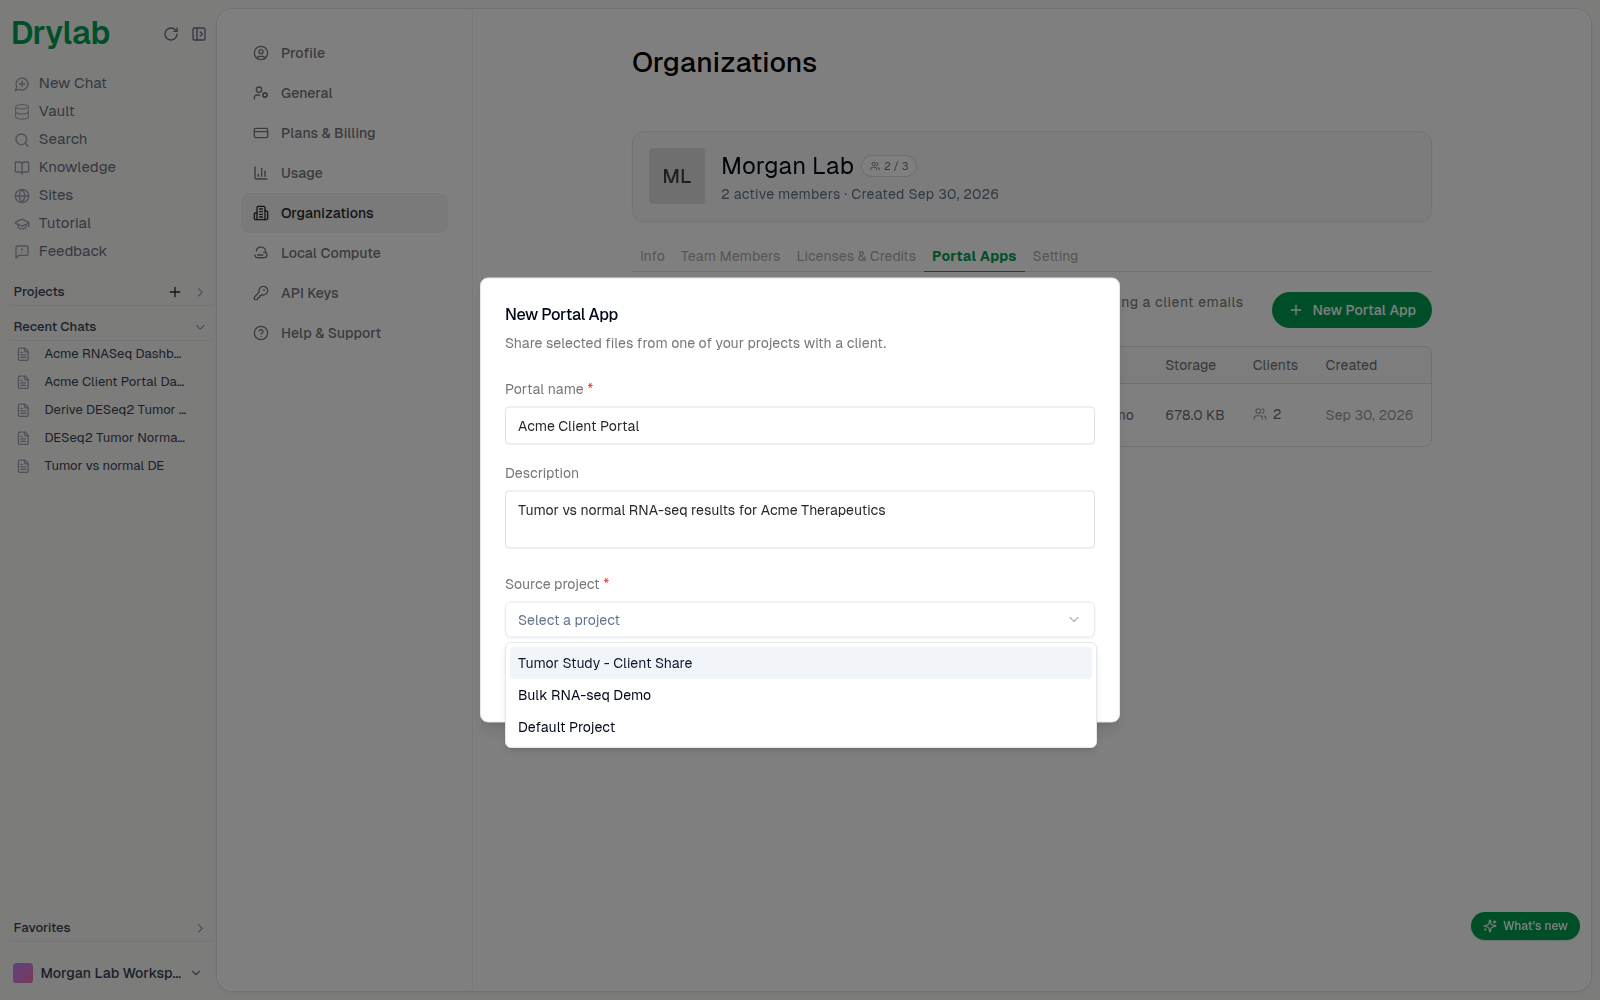Go to Search in the sidebar

63,139
